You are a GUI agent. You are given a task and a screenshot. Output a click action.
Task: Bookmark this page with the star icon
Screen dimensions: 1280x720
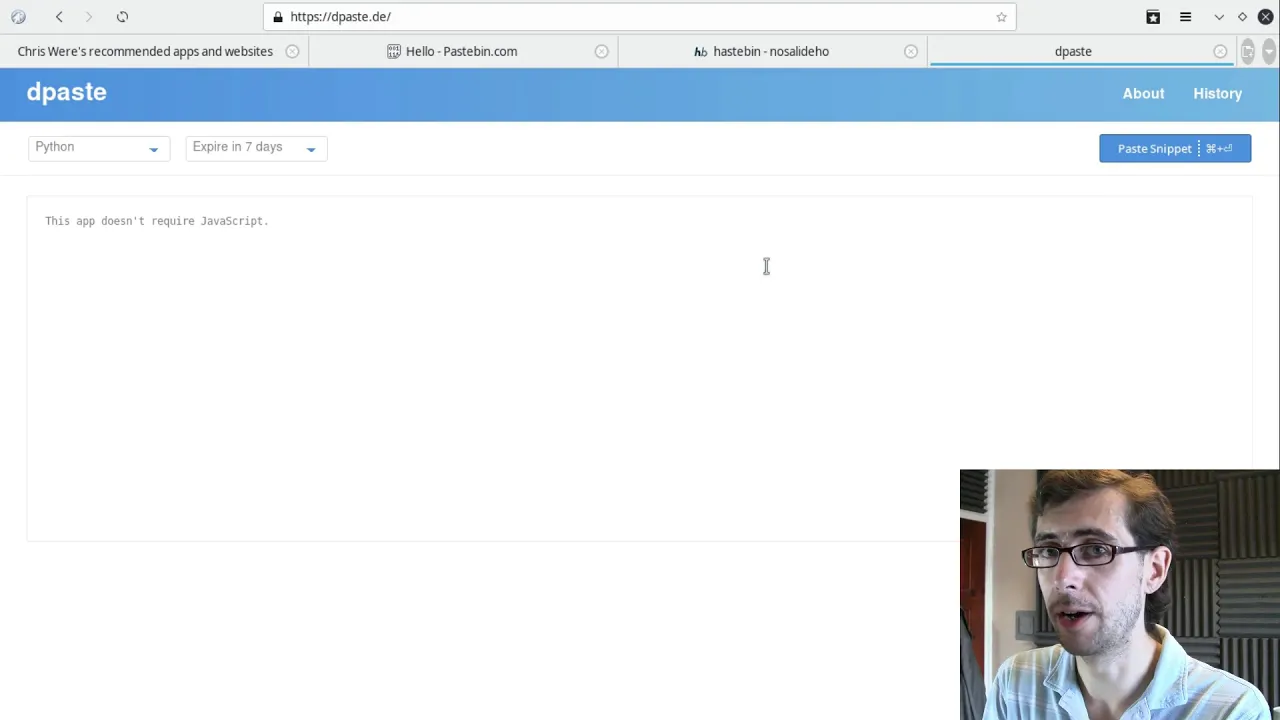click(x=1001, y=17)
